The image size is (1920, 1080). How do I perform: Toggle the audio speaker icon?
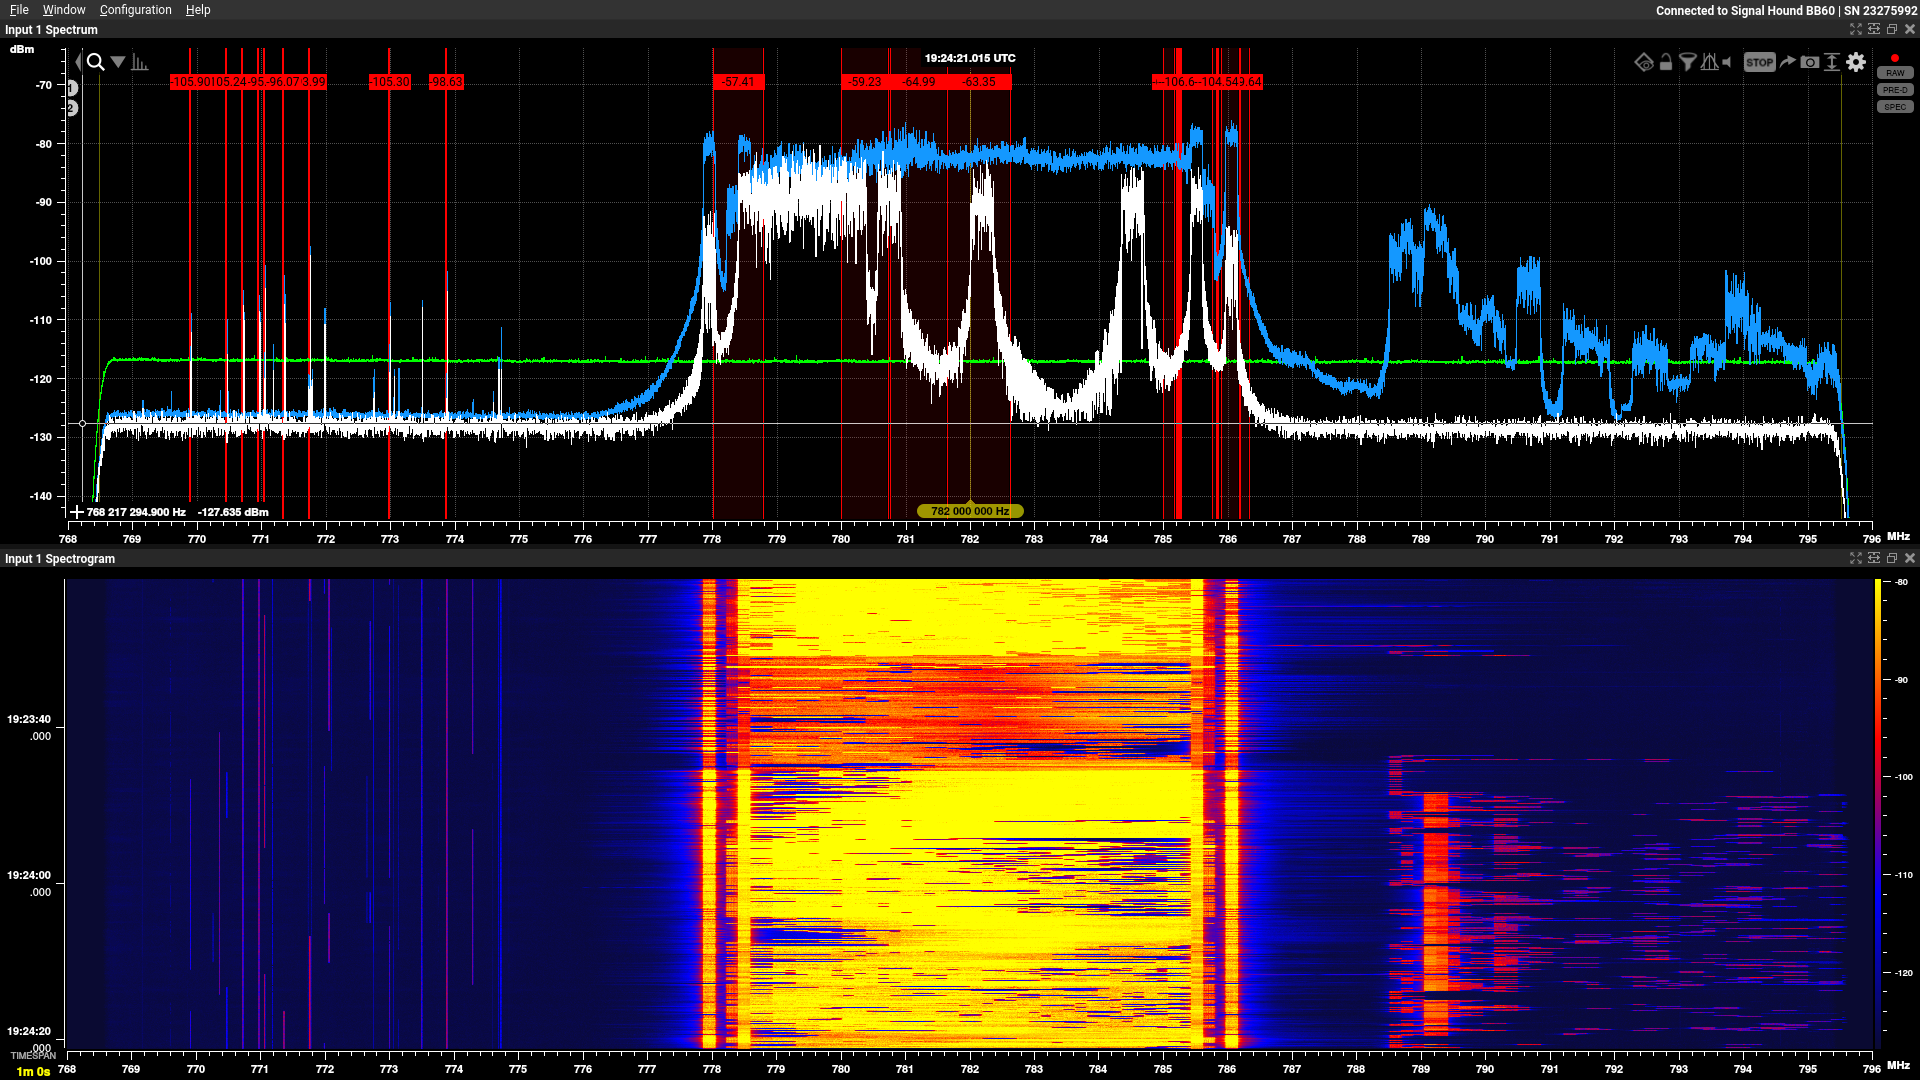pos(1727,62)
